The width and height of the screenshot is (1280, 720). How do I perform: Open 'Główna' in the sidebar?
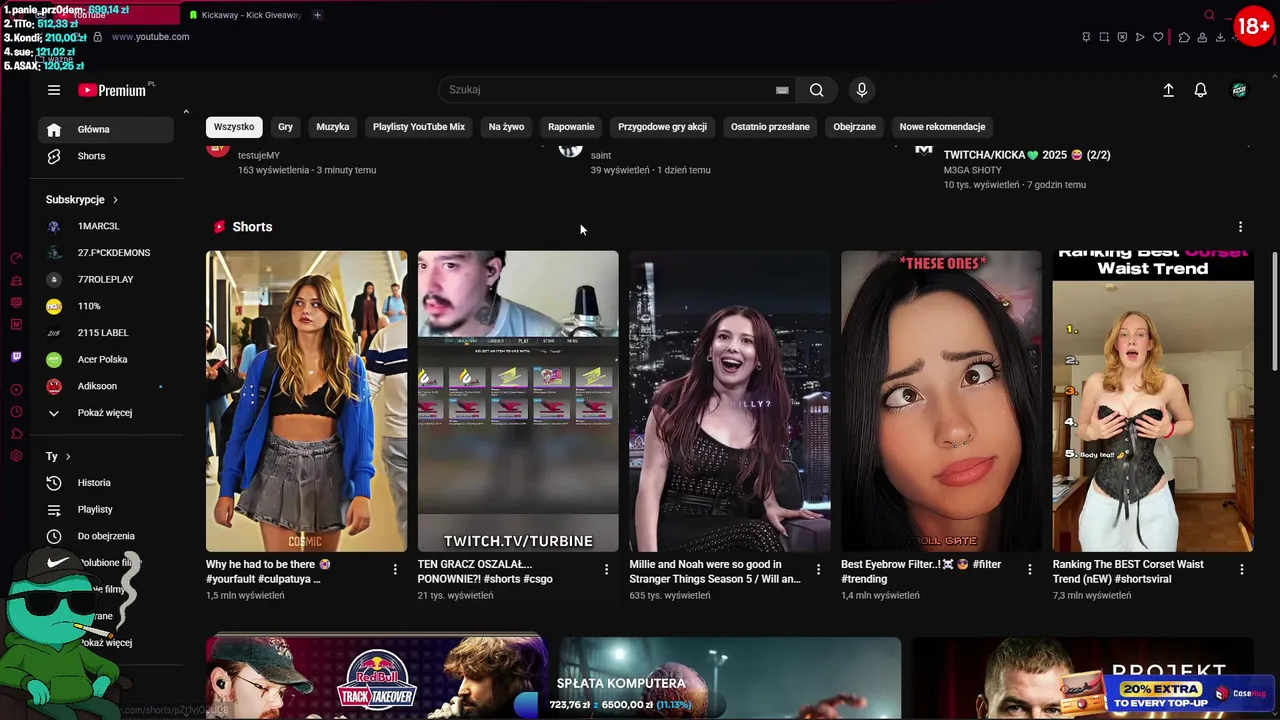106,129
